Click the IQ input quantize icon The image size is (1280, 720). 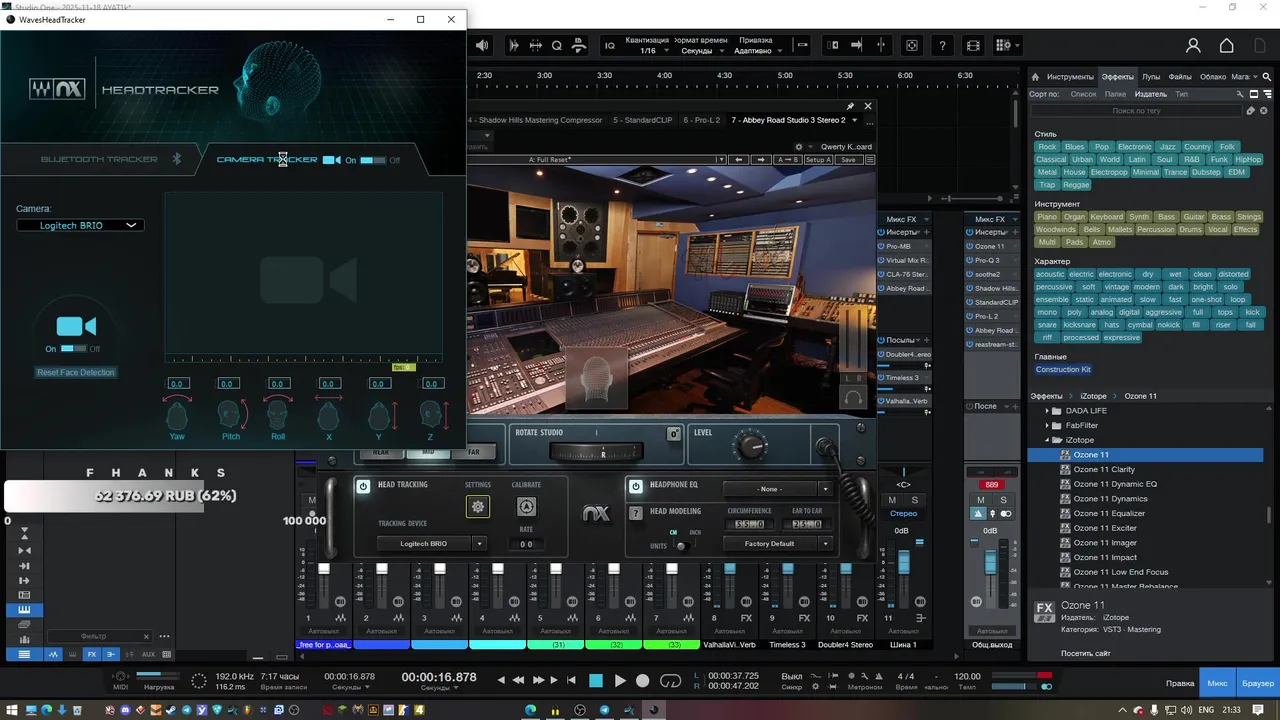coord(610,45)
